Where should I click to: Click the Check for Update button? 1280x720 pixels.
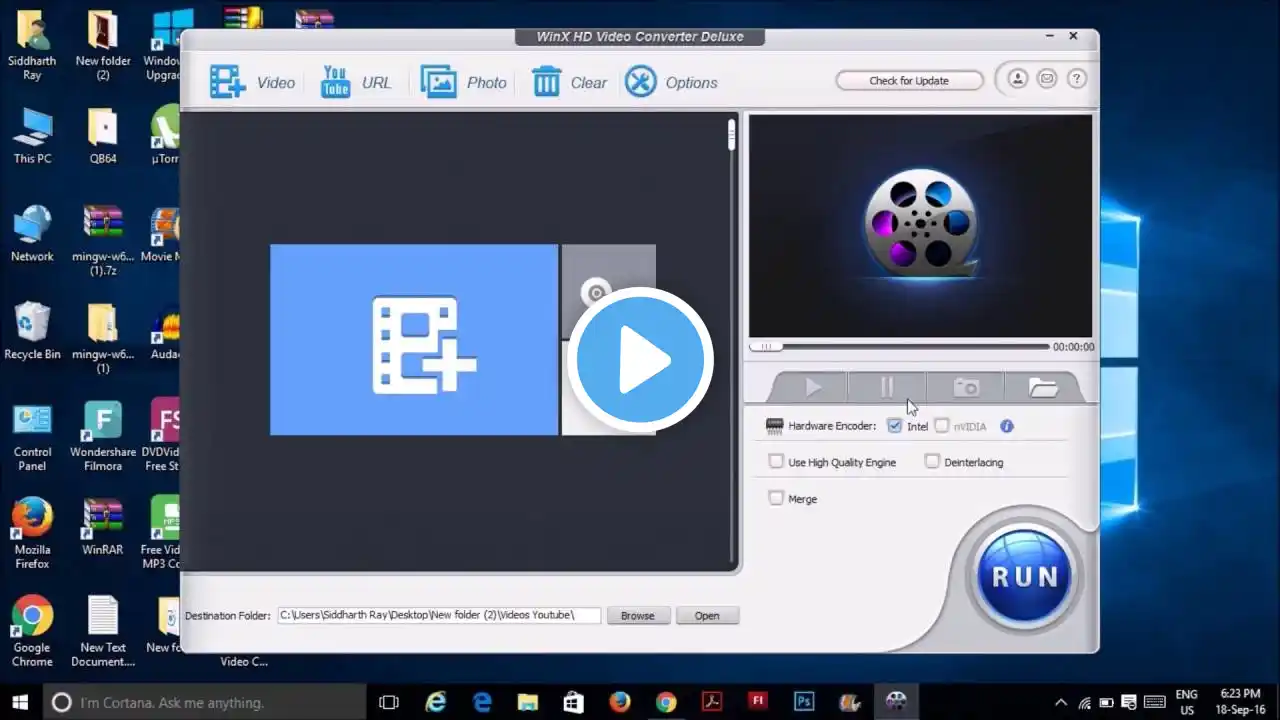point(909,81)
